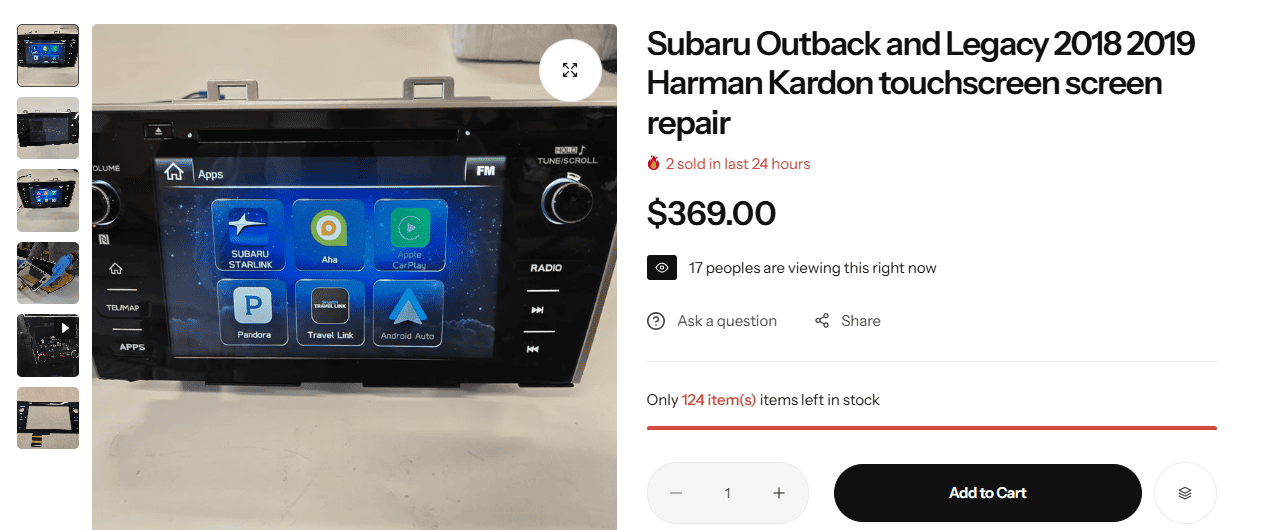The width and height of the screenshot is (1265, 530).
Task: Select the third product thumbnail
Action: [48, 200]
